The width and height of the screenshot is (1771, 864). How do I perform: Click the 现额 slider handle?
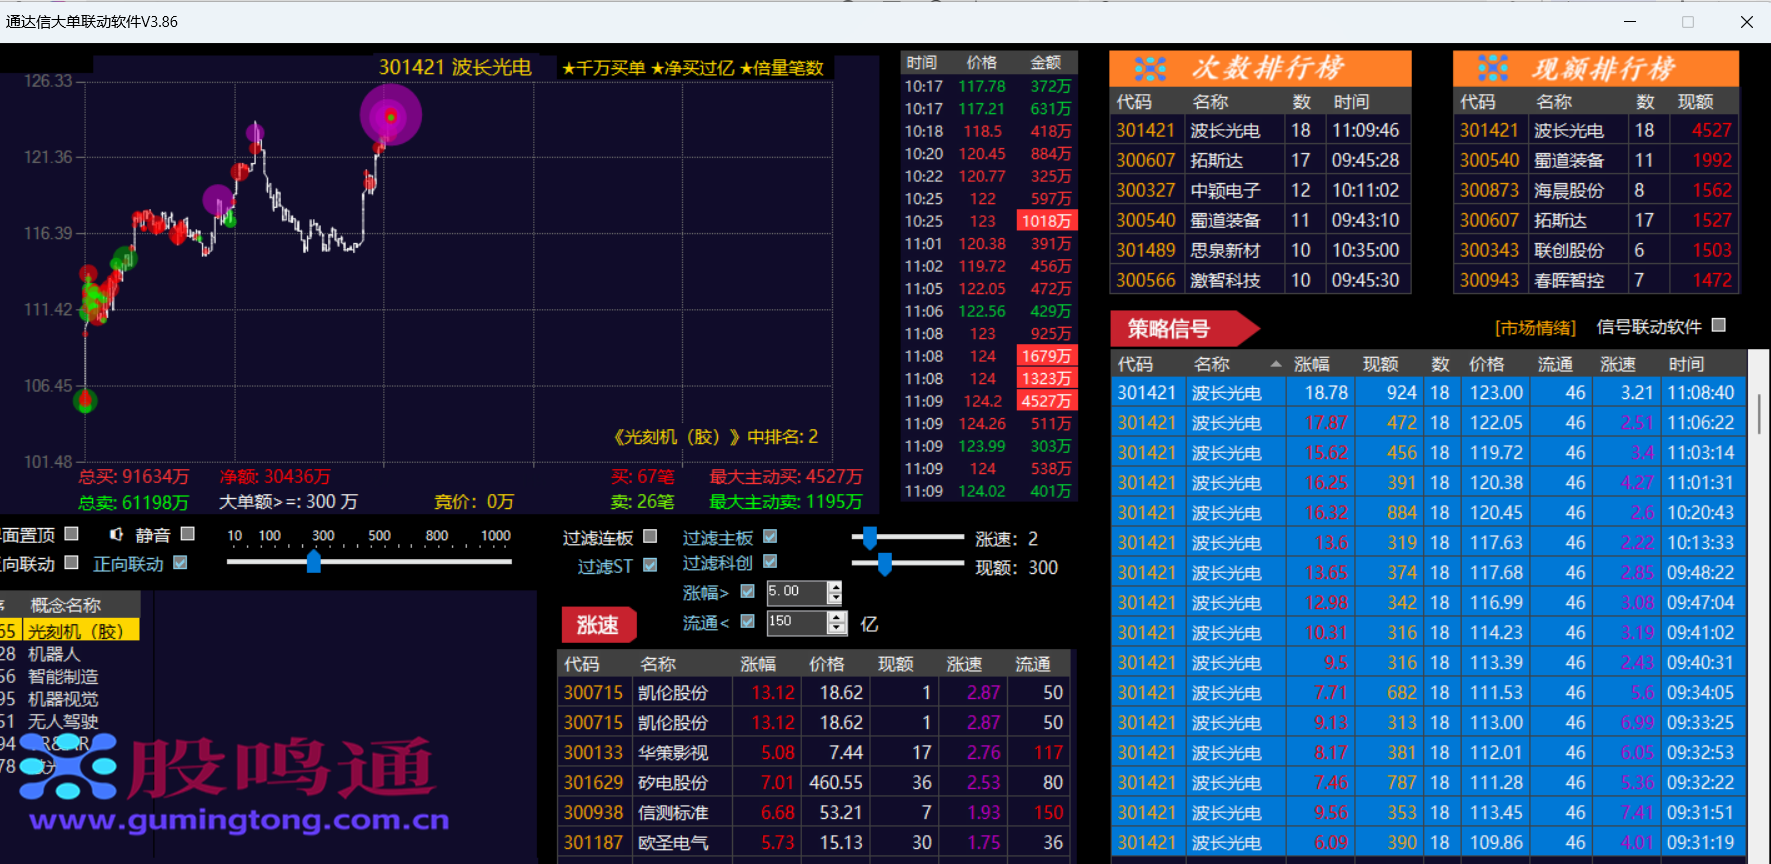(x=884, y=566)
